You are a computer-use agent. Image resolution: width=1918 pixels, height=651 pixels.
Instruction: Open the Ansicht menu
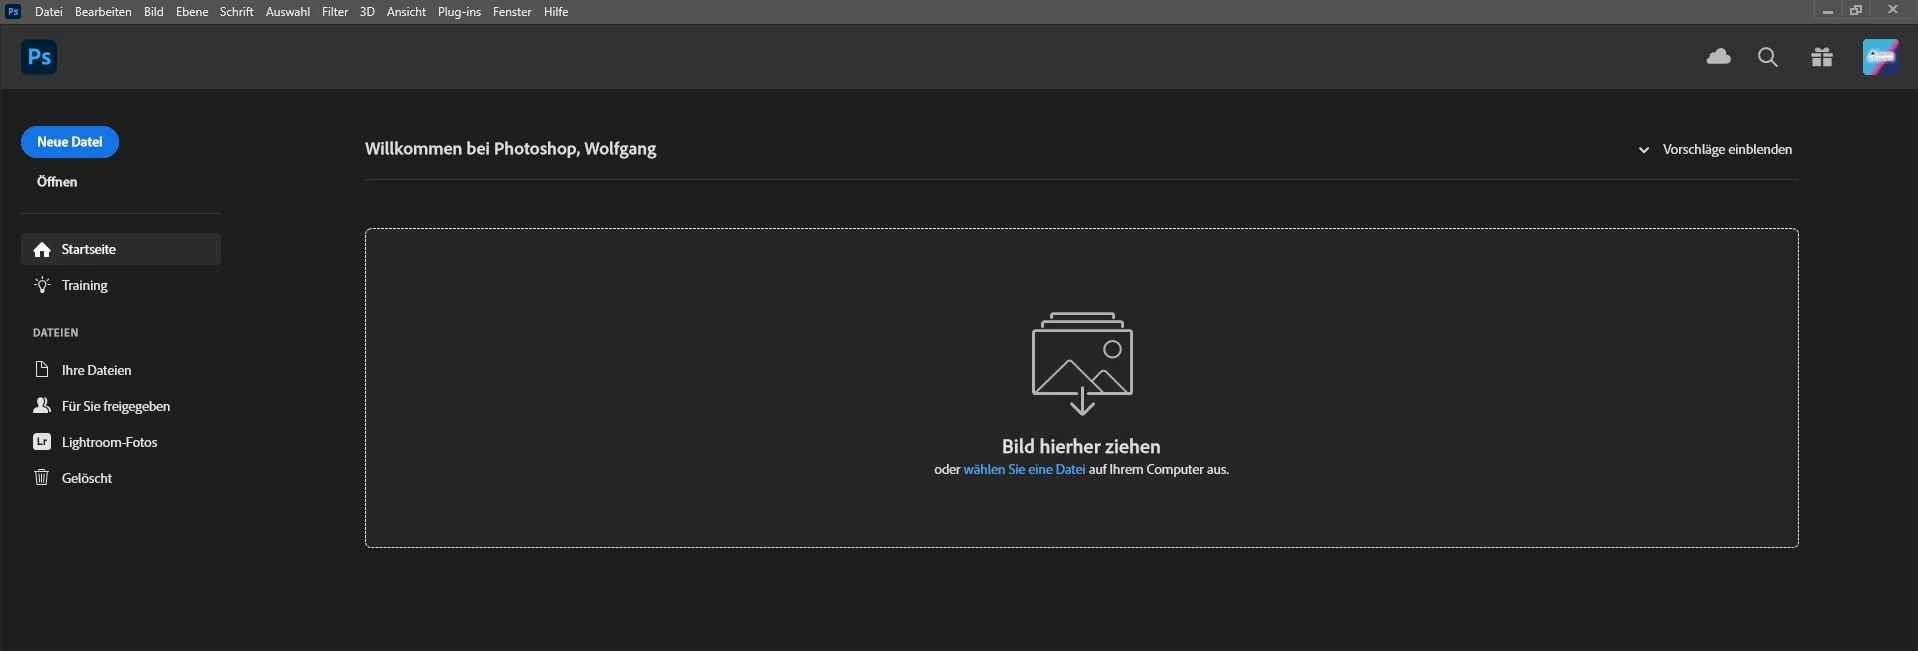(x=406, y=12)
